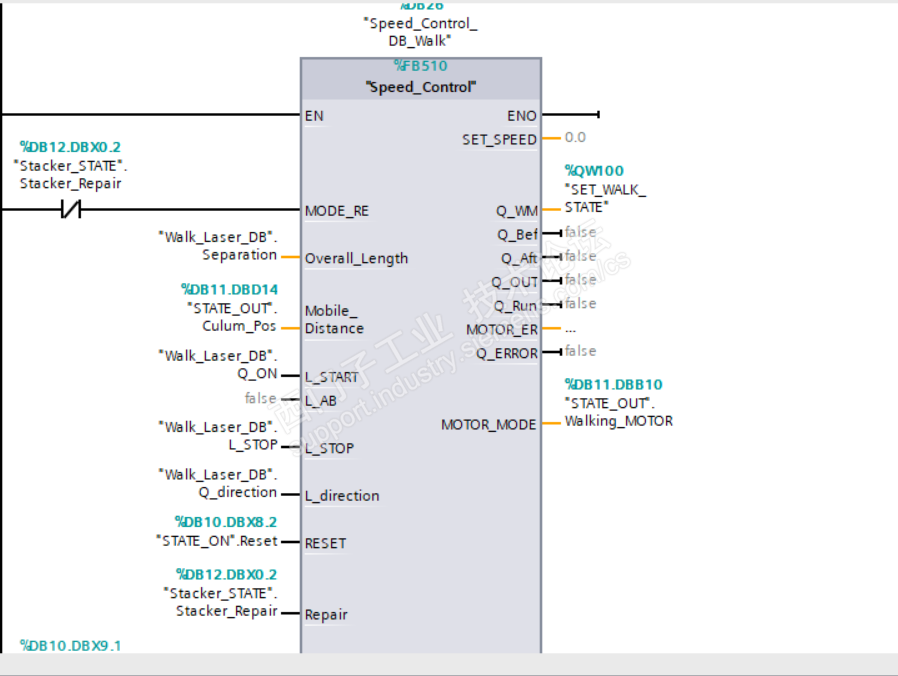Select the Q_Aft output pin
898x676 pixels.
click(x=519, y=258)
